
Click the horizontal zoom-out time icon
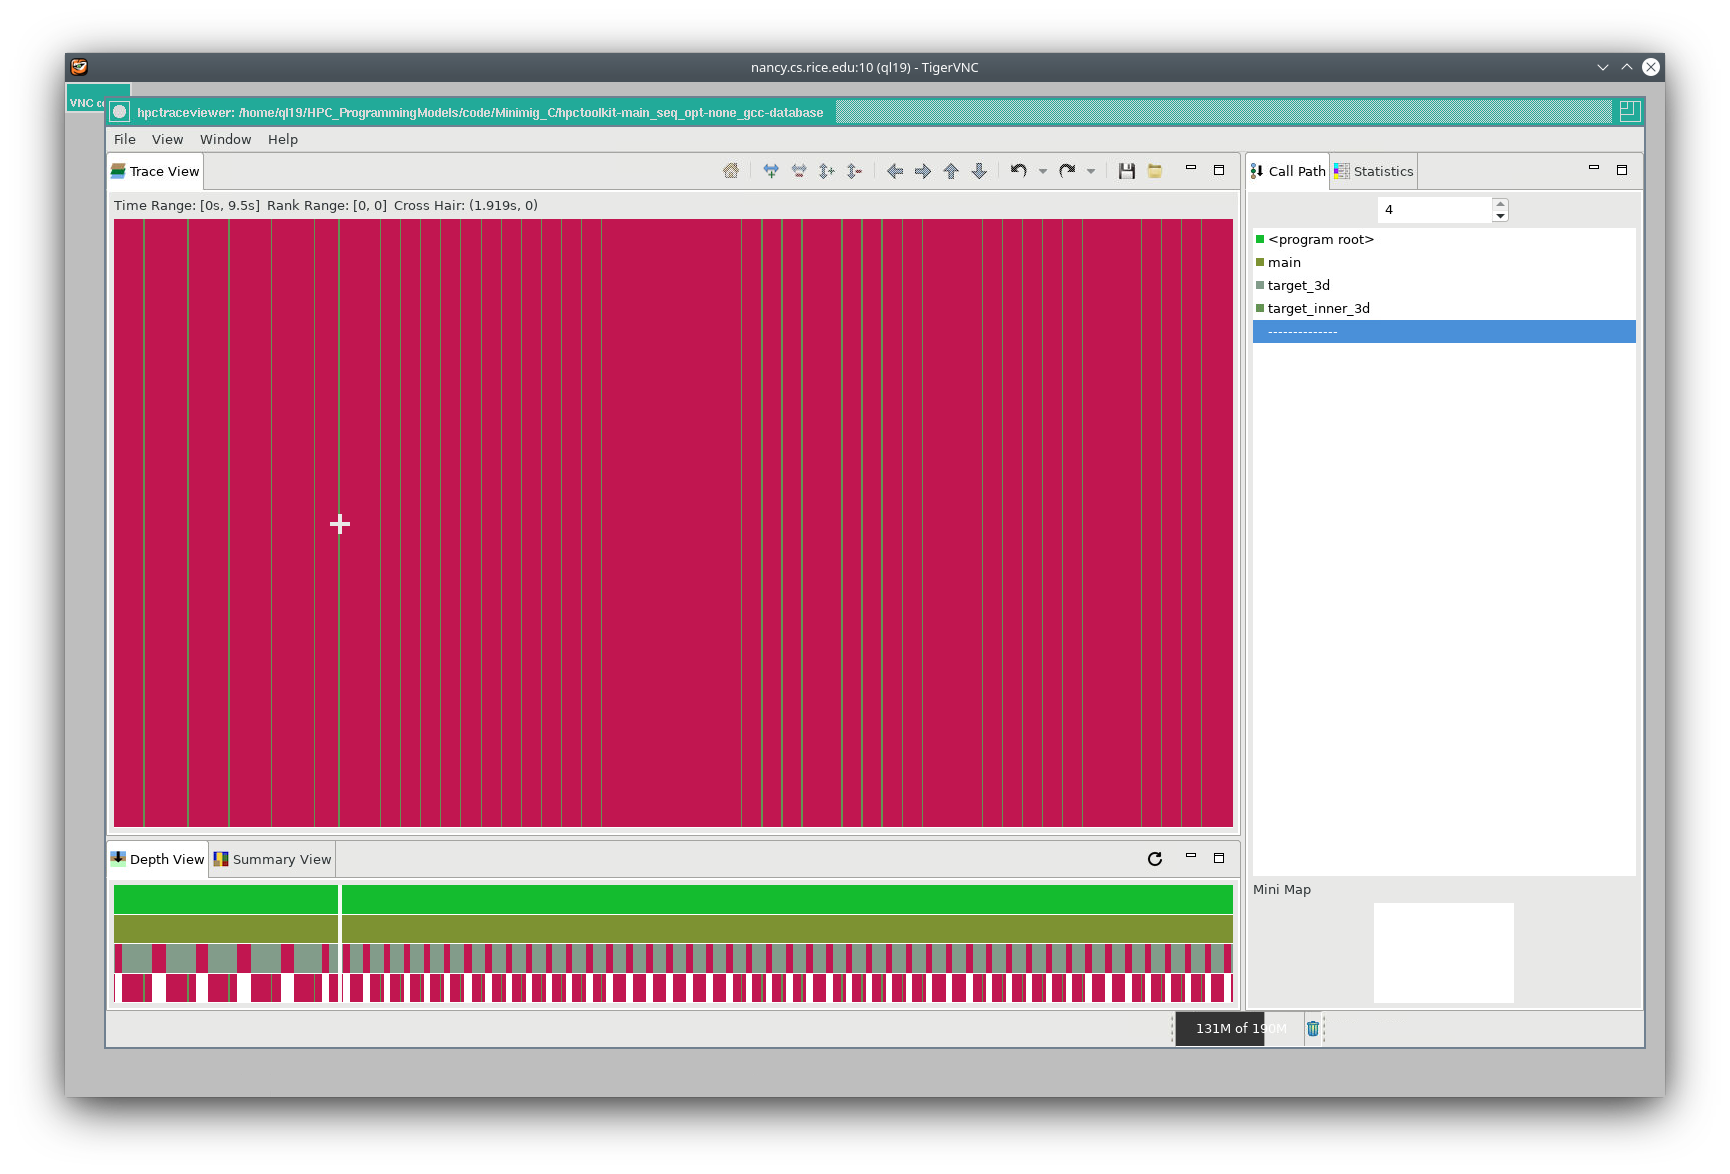click(x=799, y=171)
